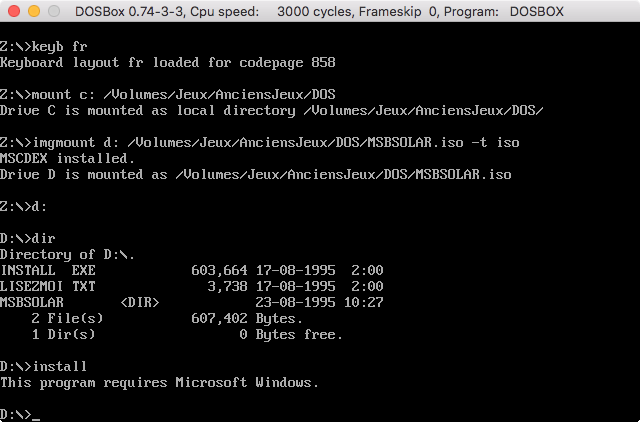Viewport: 640px width, 422px height.
Task: Click the MSBSOLAR directory entry
Action: point(192,302)
